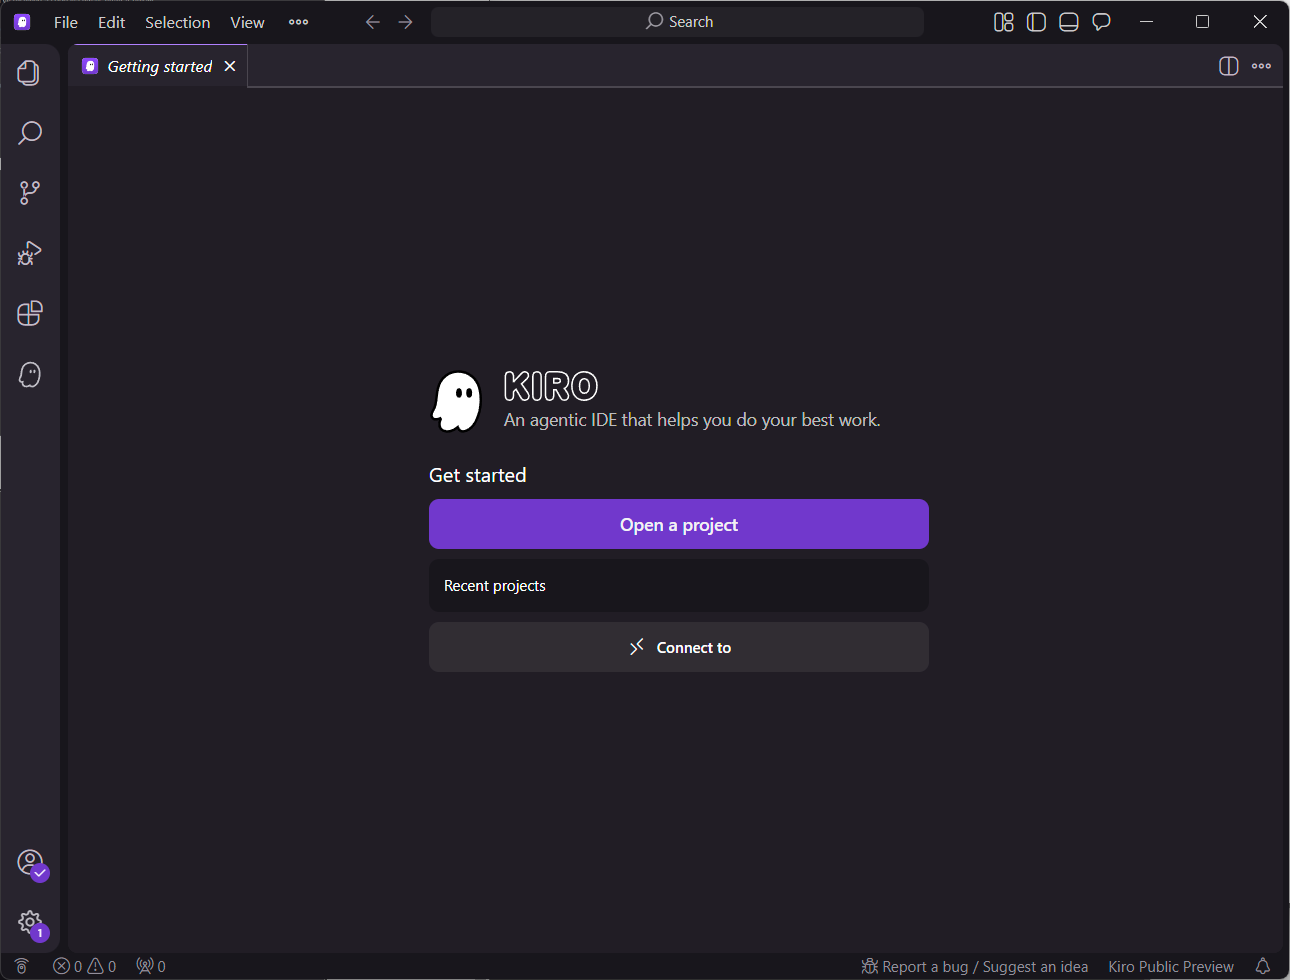Click Kiro Public Preview status item
This screenshot has height=980, width=1290.
click(1171, 966)
